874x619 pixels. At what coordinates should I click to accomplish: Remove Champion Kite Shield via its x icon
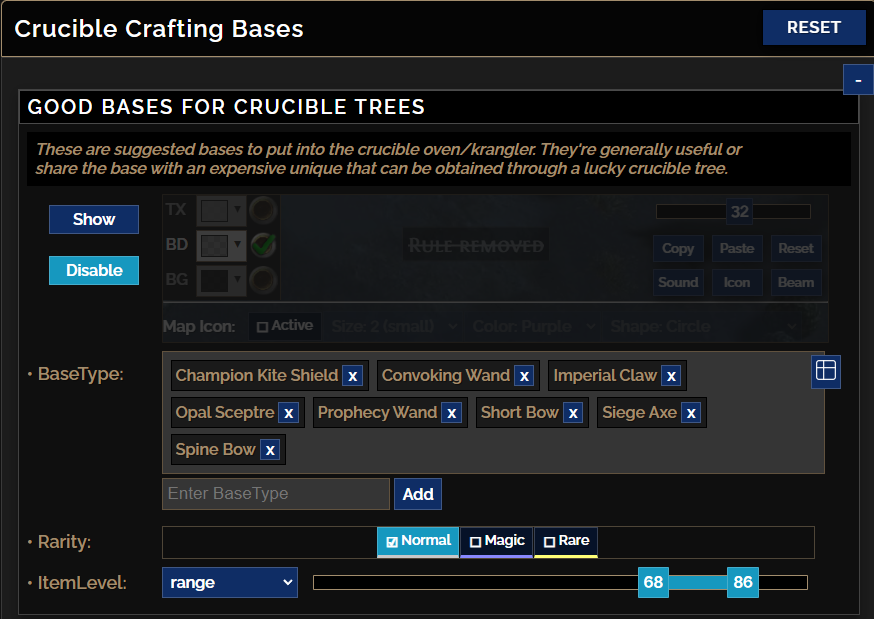click(352, 376)
